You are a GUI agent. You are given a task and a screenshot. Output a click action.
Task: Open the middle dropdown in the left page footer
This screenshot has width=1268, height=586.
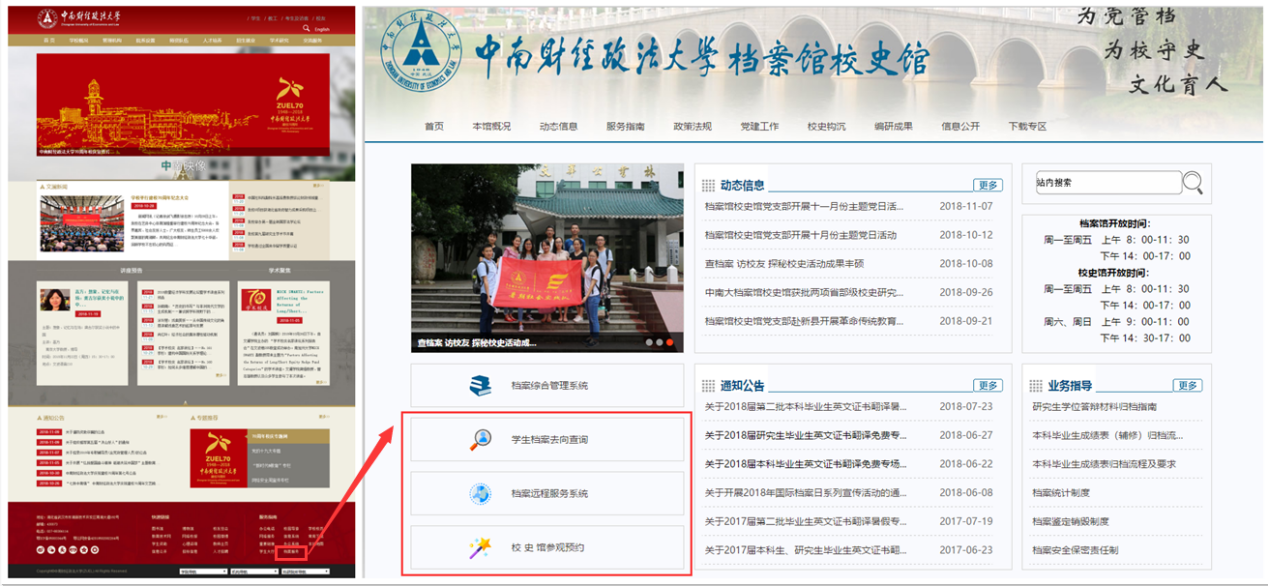pyautogui.click(x=253, y=572)
